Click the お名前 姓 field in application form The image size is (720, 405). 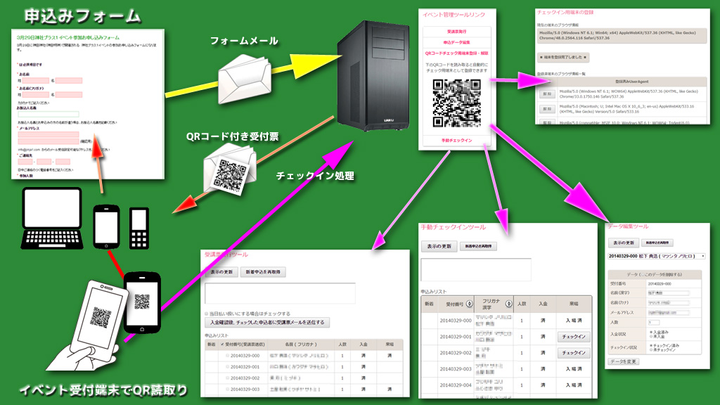coord(35,81)
